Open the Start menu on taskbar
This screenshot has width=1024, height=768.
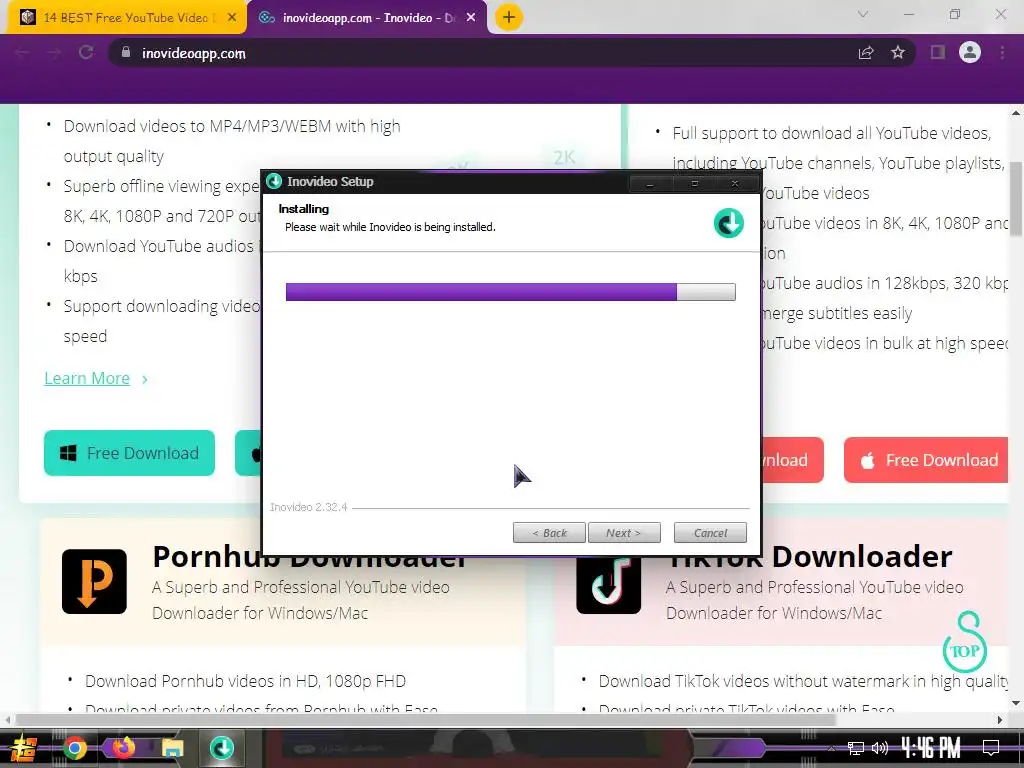tap(24, 748)
